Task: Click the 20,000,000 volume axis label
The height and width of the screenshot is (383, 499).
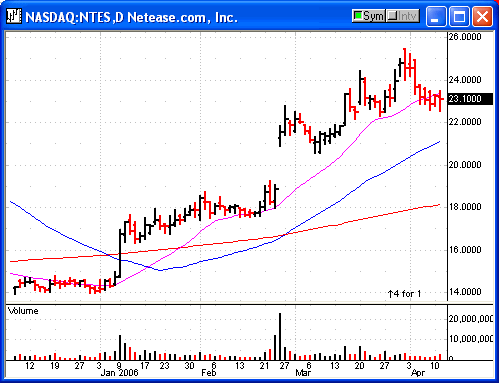Action: (x=470, y=319)
